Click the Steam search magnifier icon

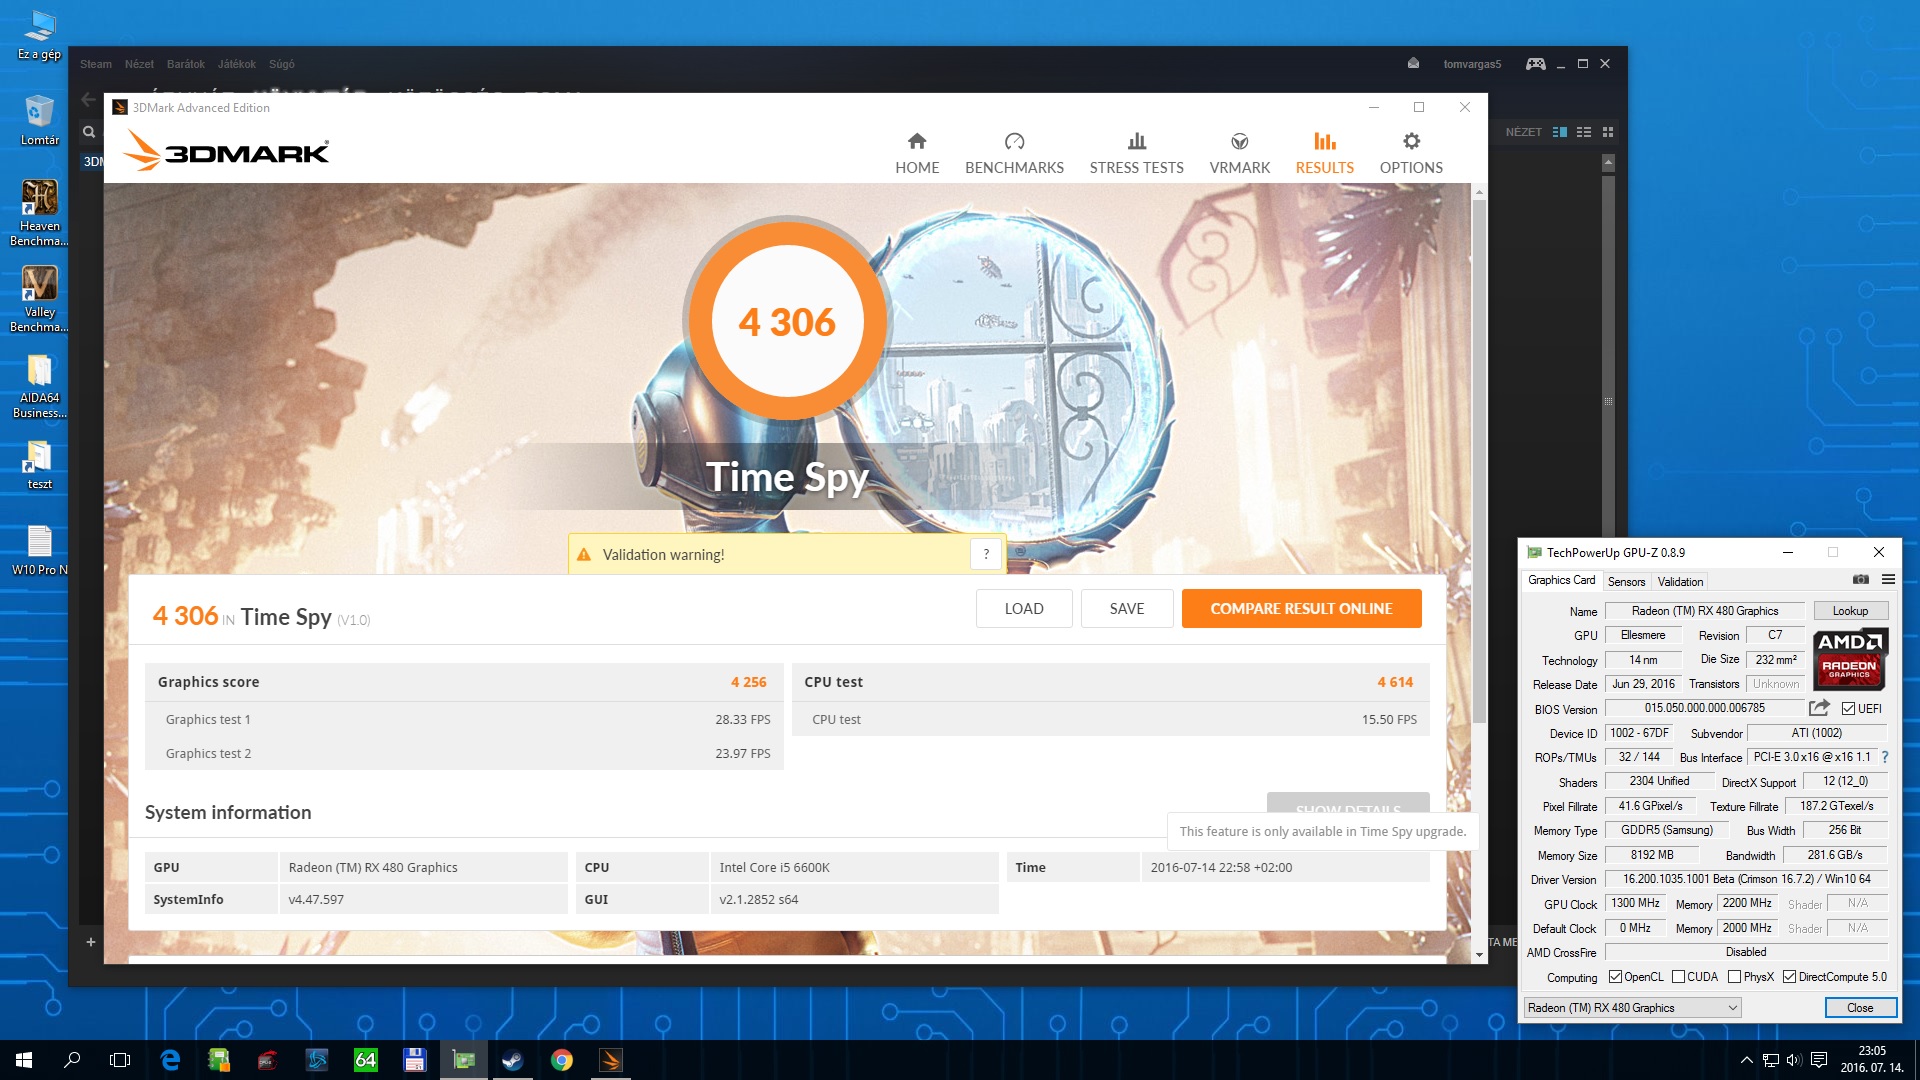89,132
